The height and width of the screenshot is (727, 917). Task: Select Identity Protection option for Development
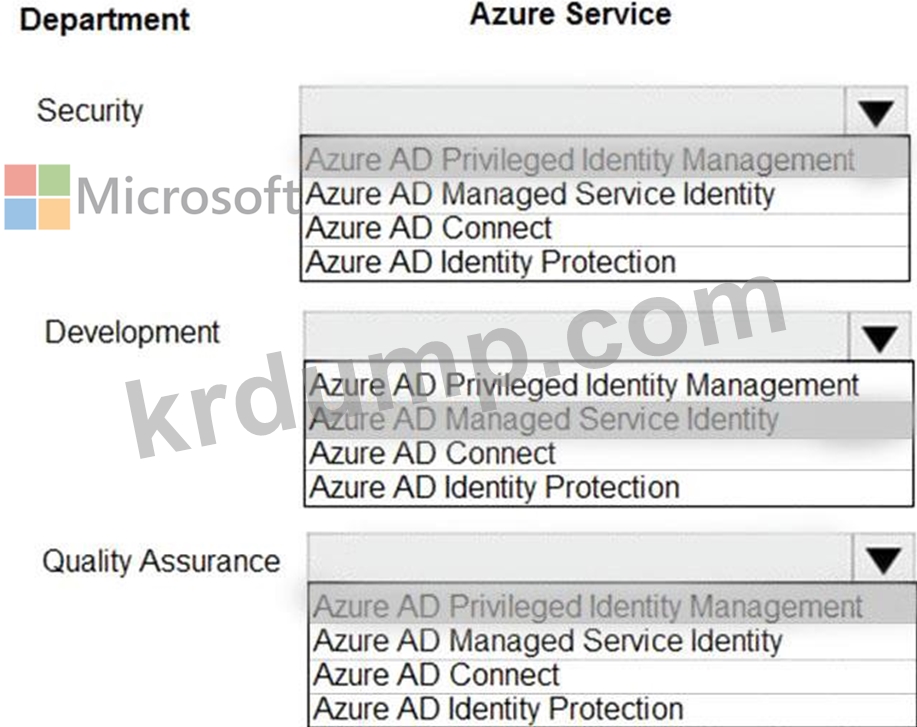pos(609,488)
